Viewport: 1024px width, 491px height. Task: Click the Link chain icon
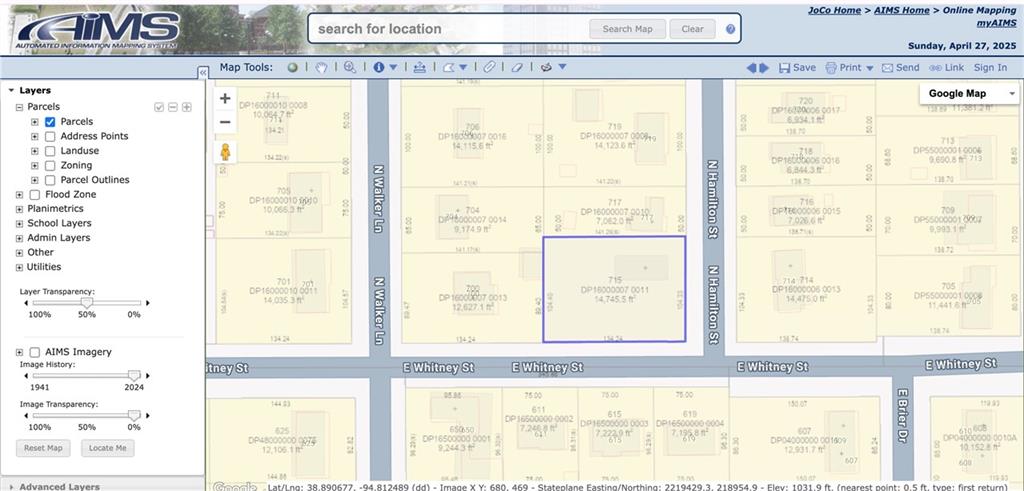(x=935, y=68)
